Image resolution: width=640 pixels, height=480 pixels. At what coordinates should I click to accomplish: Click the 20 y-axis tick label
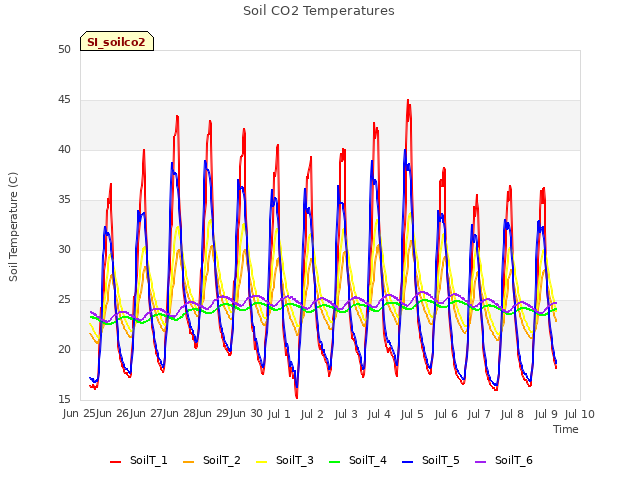(64, 349)
